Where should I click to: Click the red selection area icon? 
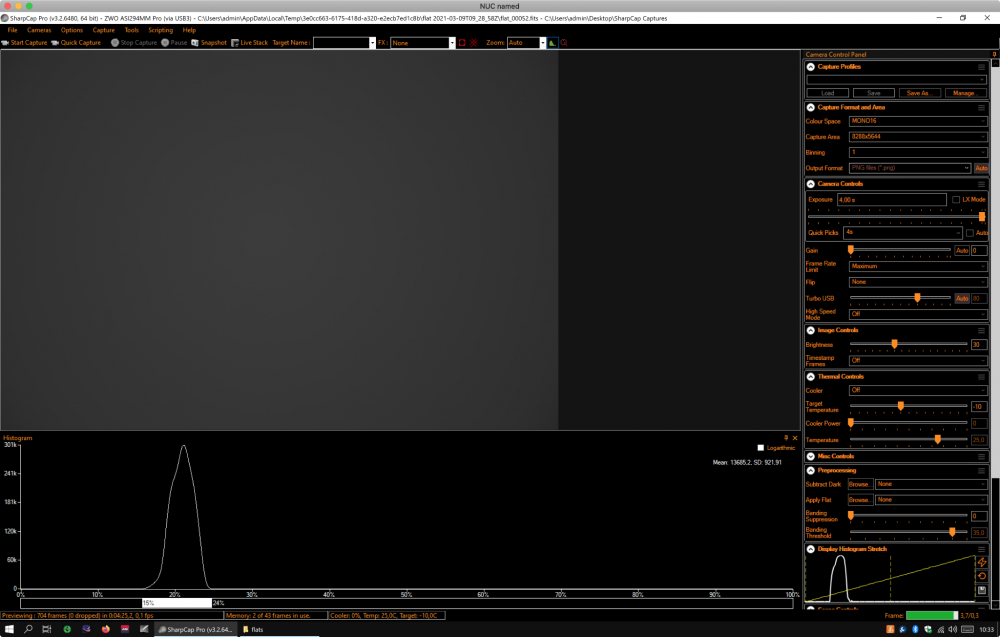[462, 43]
